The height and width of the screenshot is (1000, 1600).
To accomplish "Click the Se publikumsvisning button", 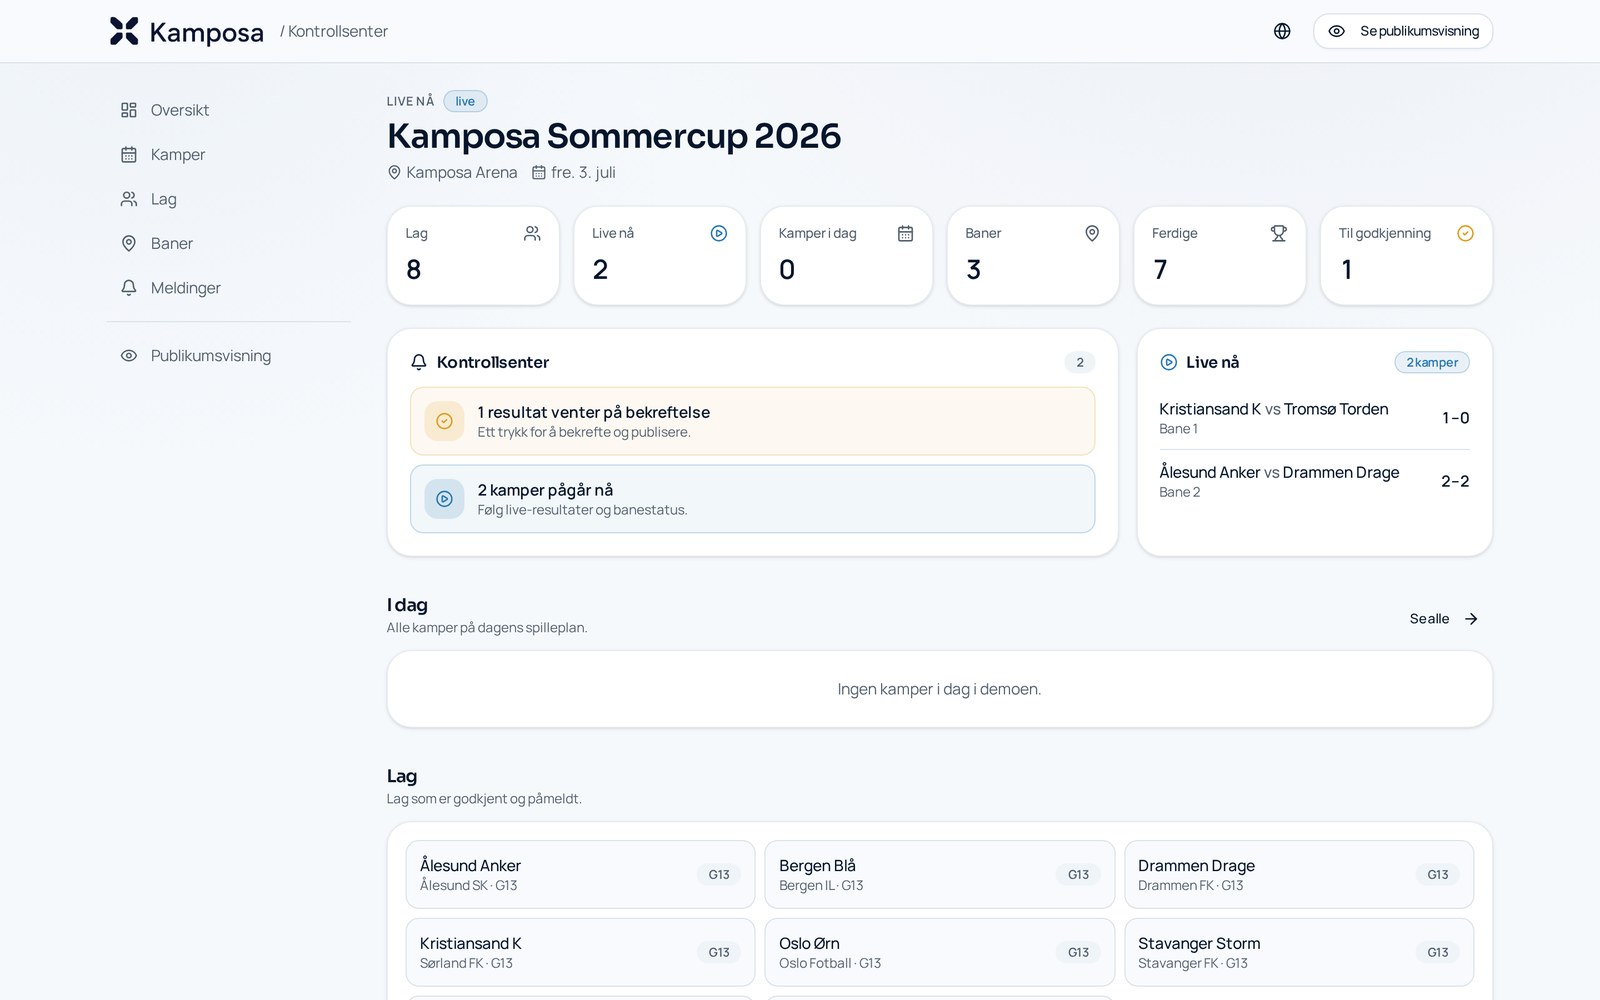I will 1403,31.
